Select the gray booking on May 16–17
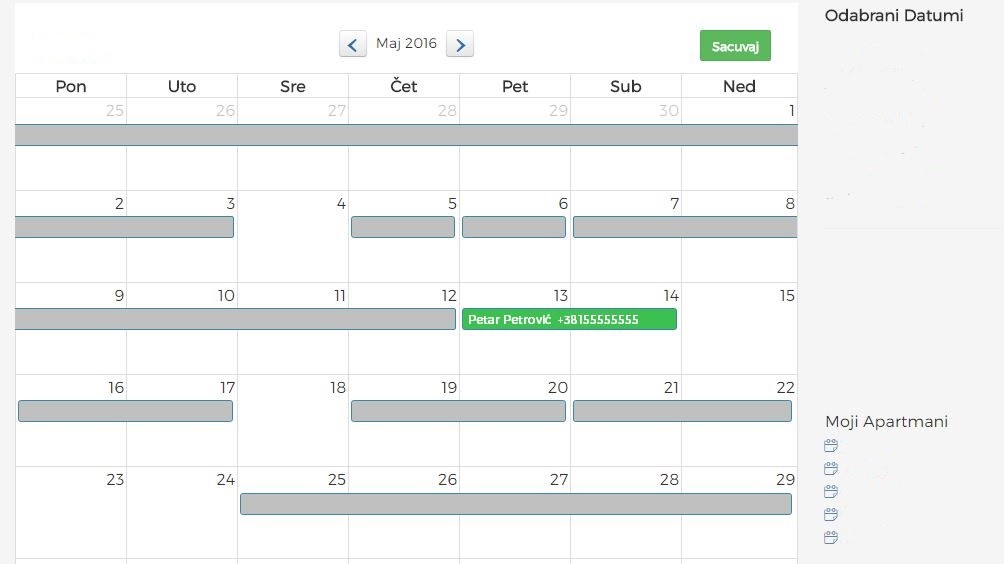The height and width of the screenshot is (564, 1004). 125,411
